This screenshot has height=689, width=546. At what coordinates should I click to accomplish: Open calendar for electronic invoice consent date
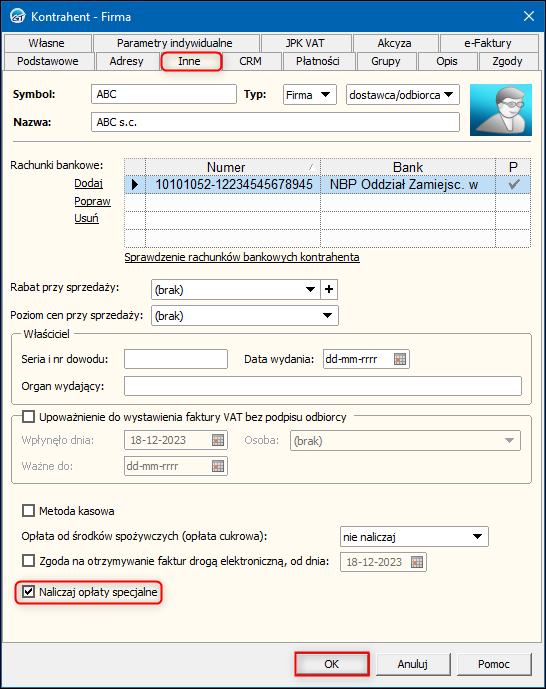(x=417, y=562)
